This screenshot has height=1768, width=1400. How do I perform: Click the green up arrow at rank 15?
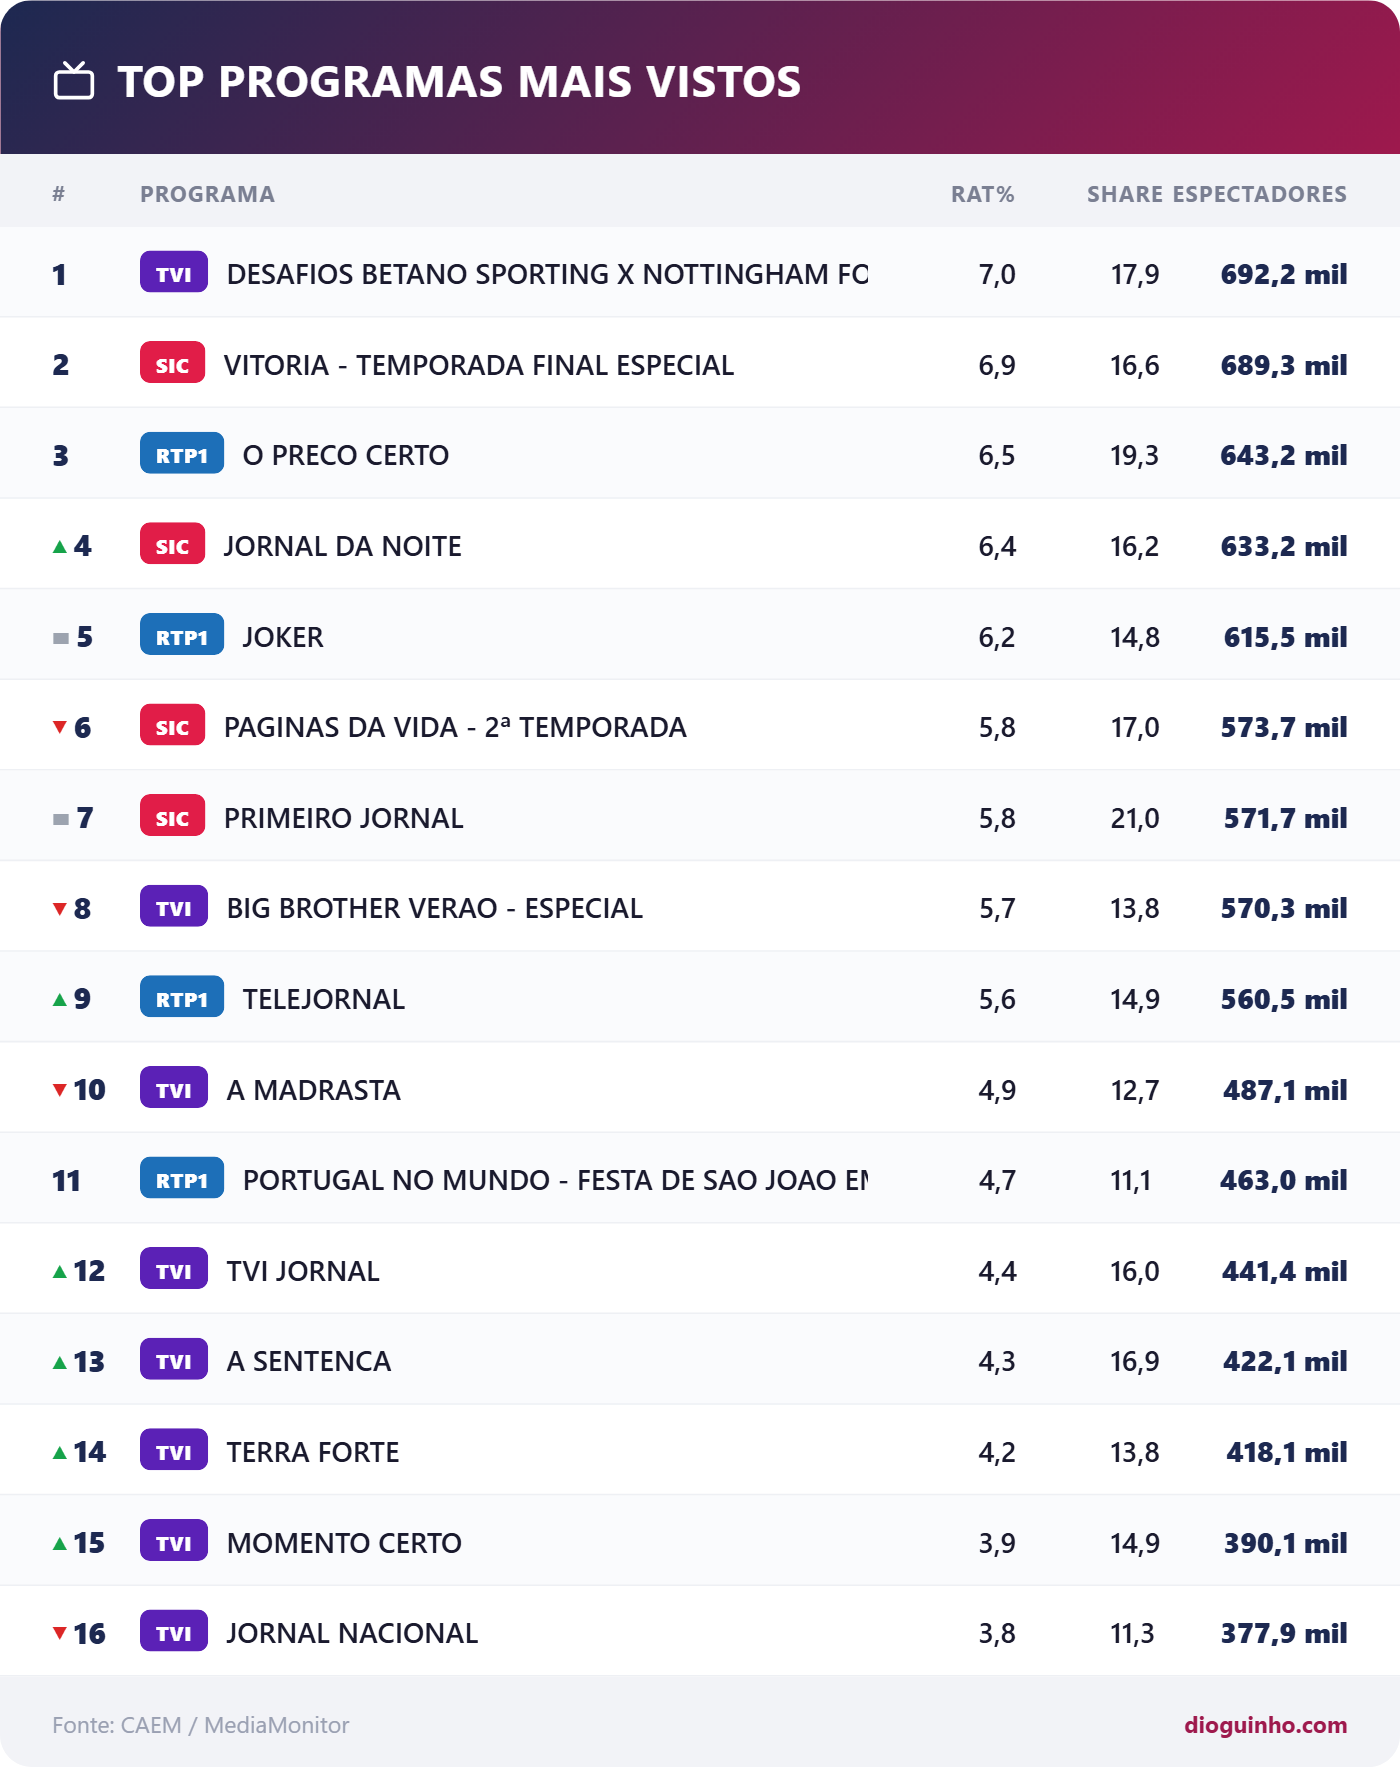tap(60, 1543)
